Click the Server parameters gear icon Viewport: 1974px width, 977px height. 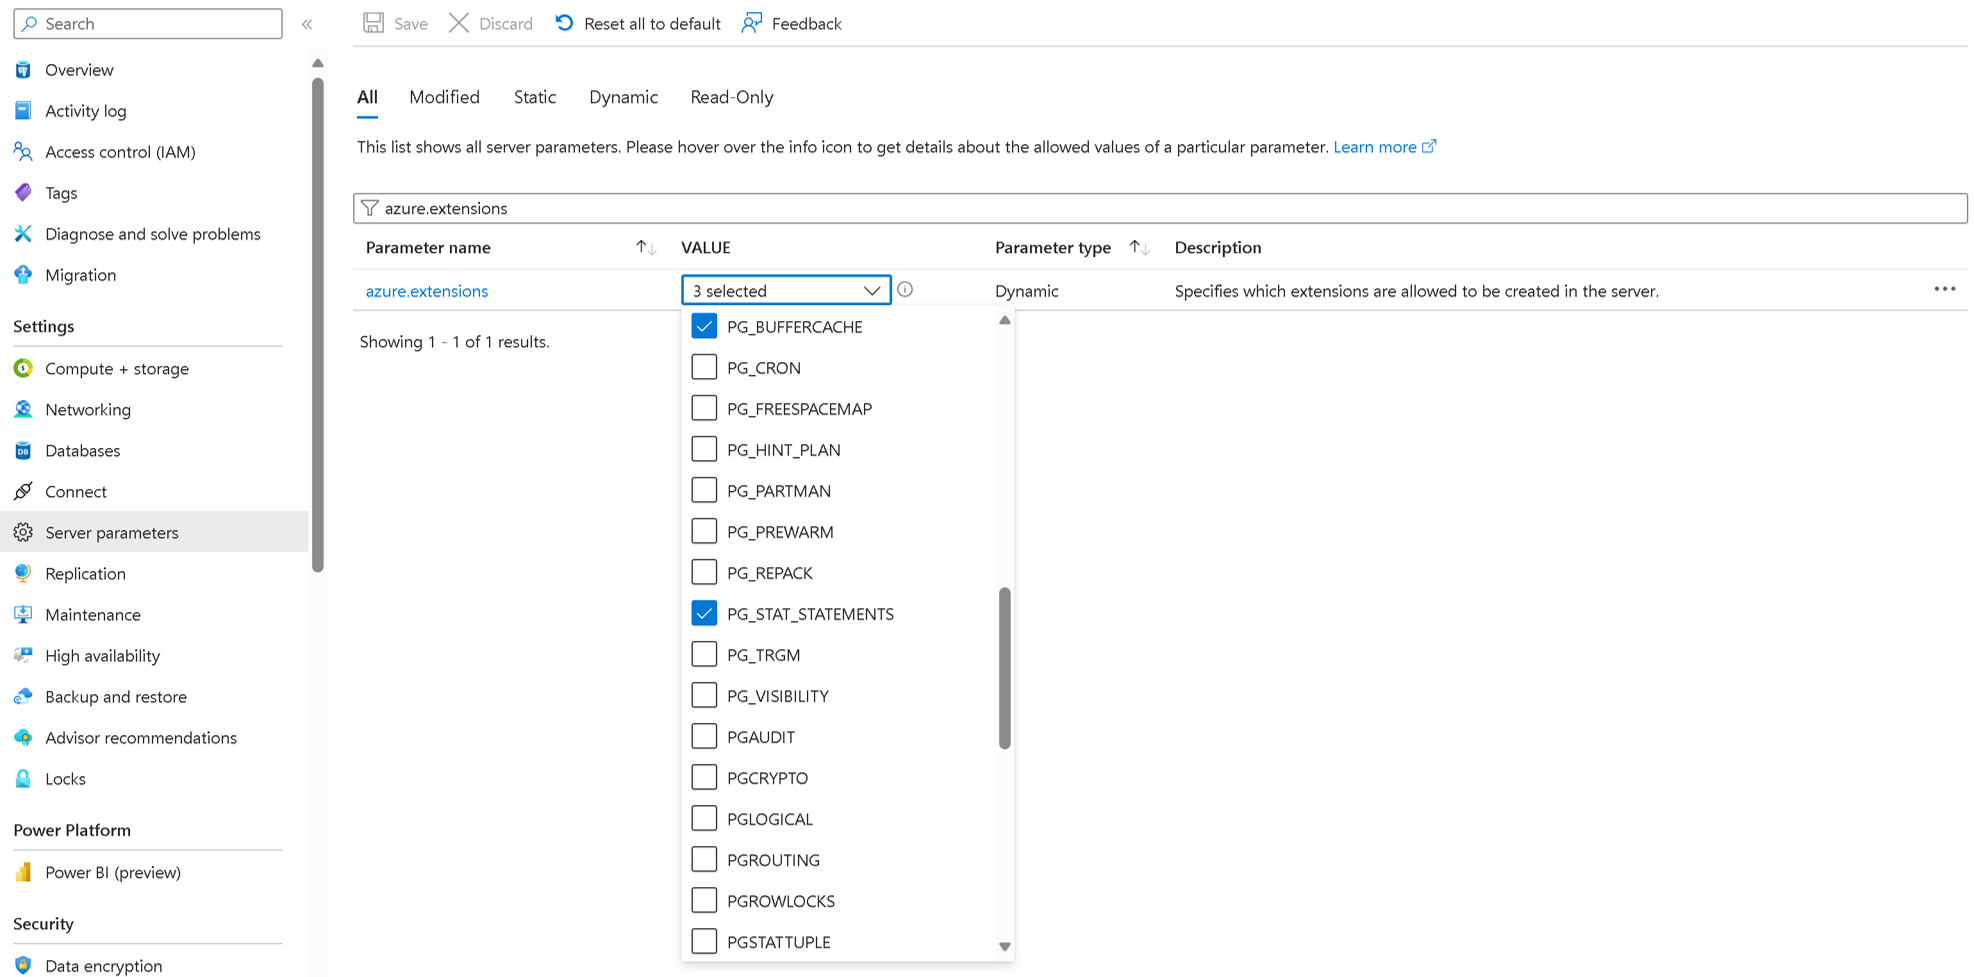click(x=23, y=533)
